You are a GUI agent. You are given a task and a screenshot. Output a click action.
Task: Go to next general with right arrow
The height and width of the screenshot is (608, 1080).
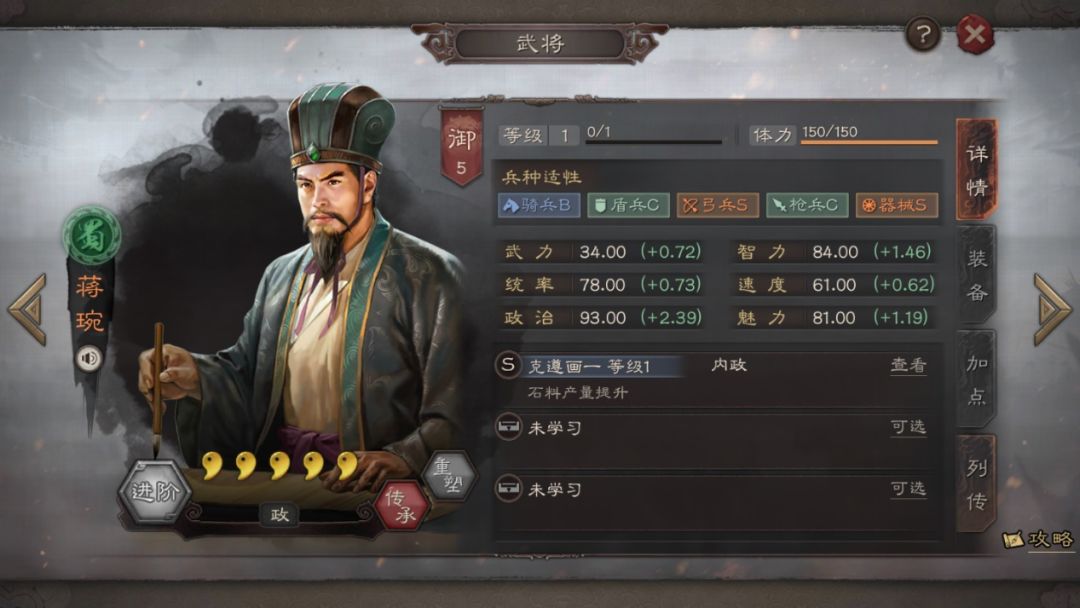pos(1052,309)
